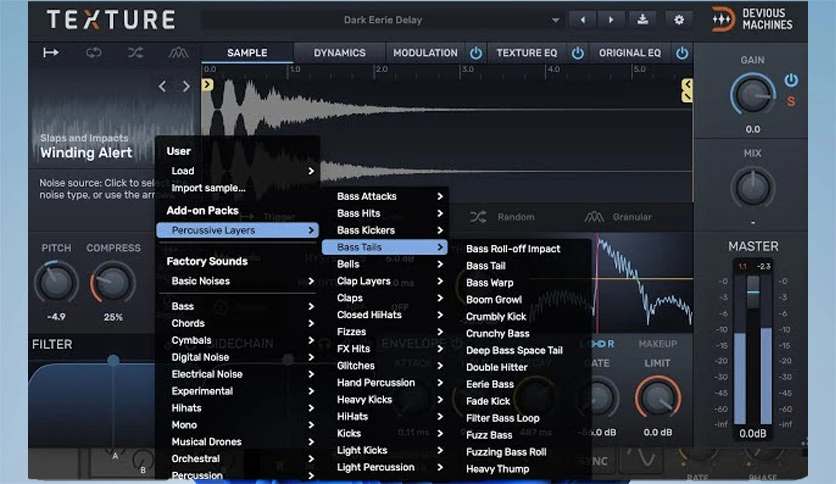Image resolution: width=836 pixels, height=484 pixels.
Task: Select Heavy Thump sample
Action: coord(497,469)
